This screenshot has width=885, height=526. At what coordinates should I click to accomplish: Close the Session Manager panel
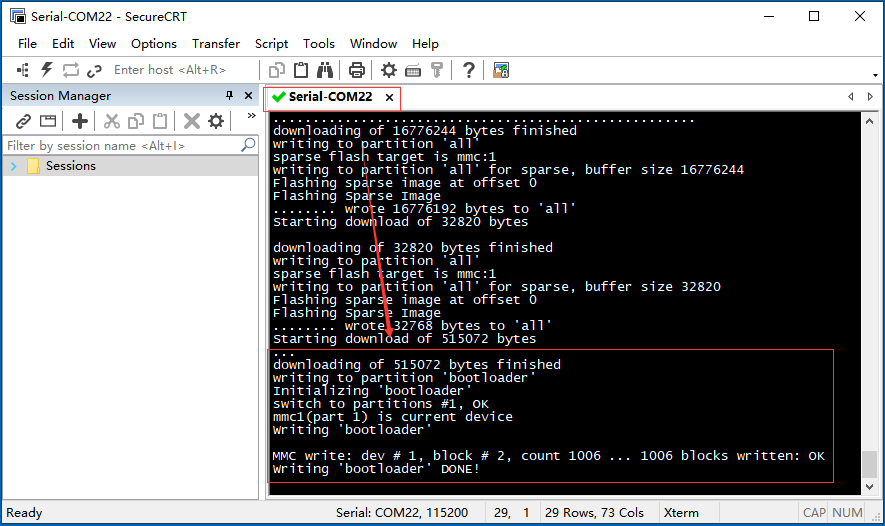click(x=248, y=95)
